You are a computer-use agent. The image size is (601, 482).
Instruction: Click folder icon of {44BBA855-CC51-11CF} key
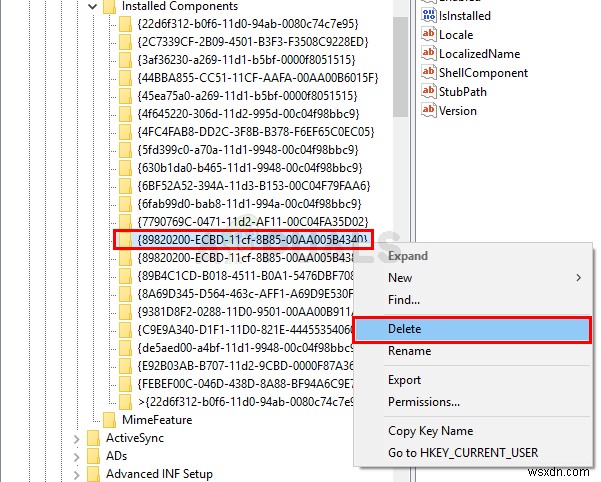point(125,78)
